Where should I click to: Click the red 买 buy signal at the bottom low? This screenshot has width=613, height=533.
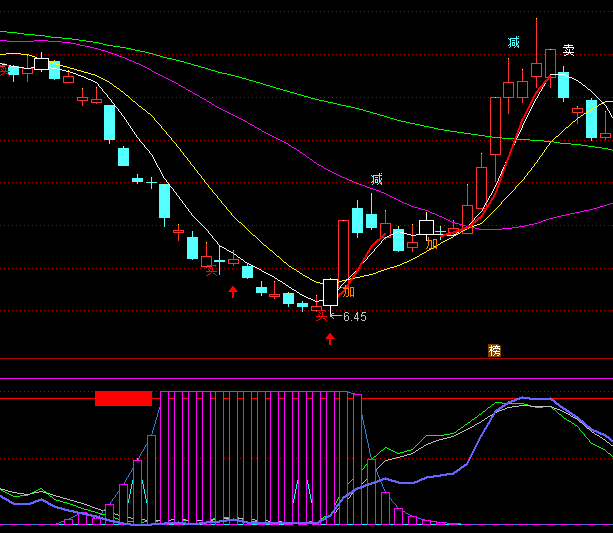coord(321,314)
